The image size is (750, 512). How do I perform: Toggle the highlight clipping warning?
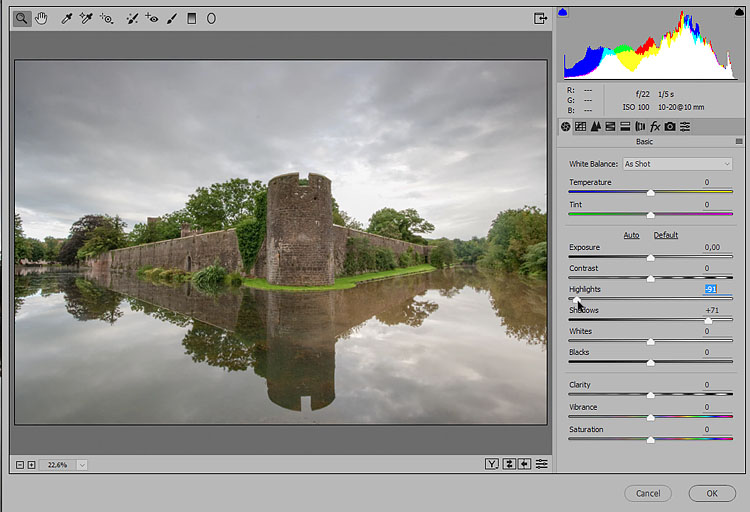(739, 13)
